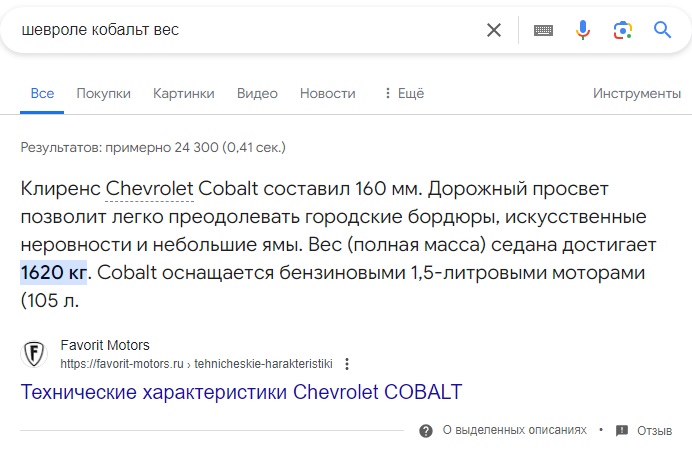Open the three-dot menu beside favorit-motors URL
This screenshot has width=692, height=451.
pos(347,364)
